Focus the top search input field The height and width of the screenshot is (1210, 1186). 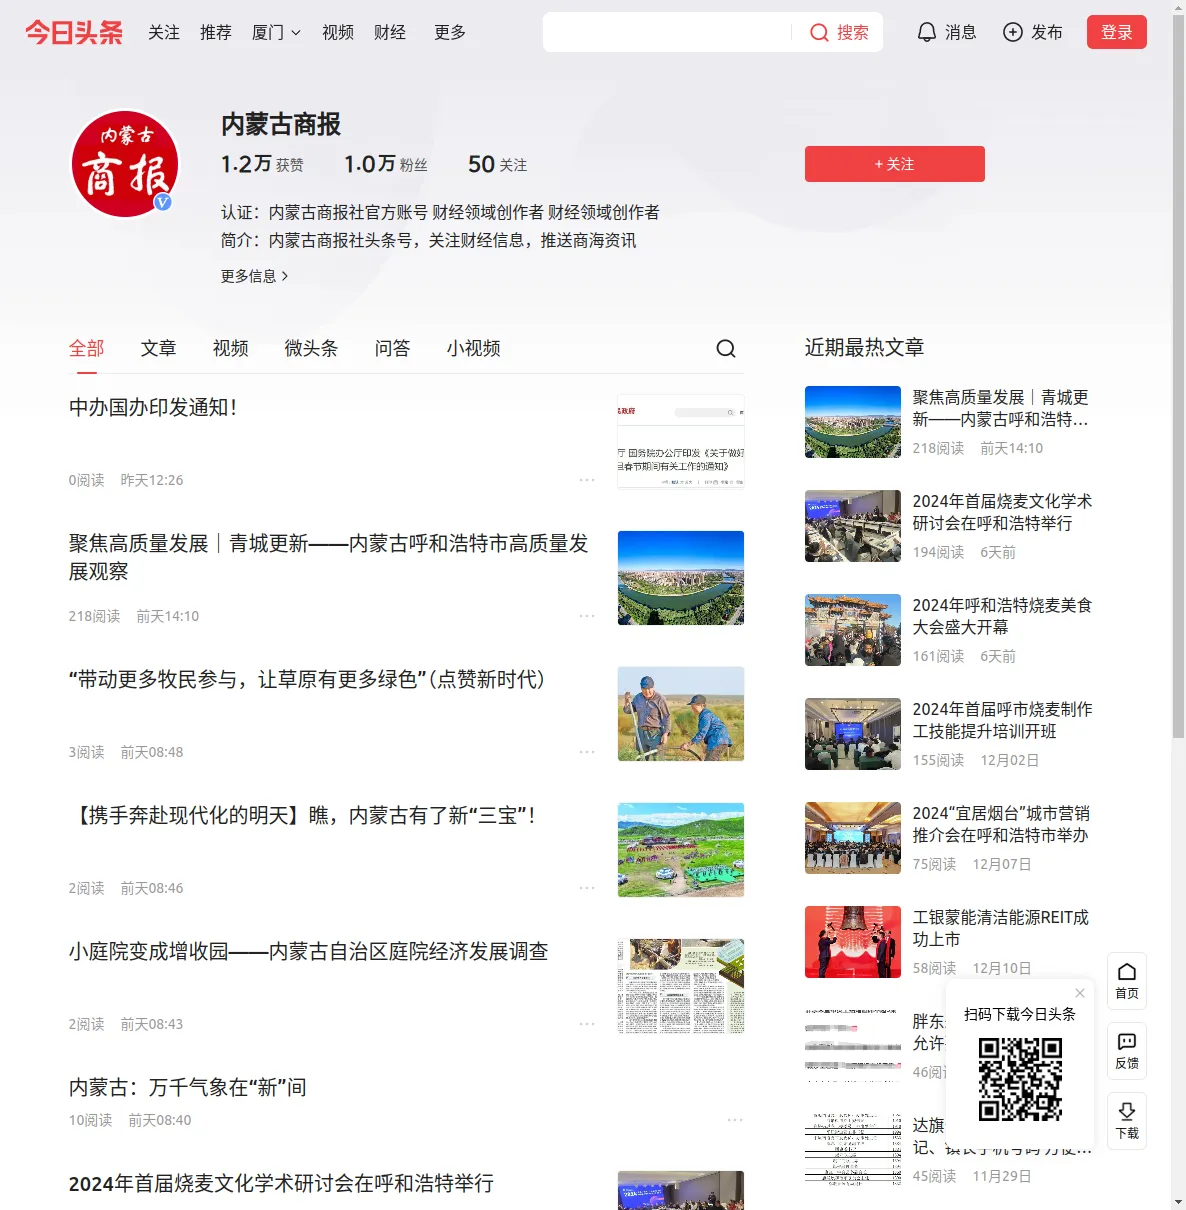click(667, 32)
